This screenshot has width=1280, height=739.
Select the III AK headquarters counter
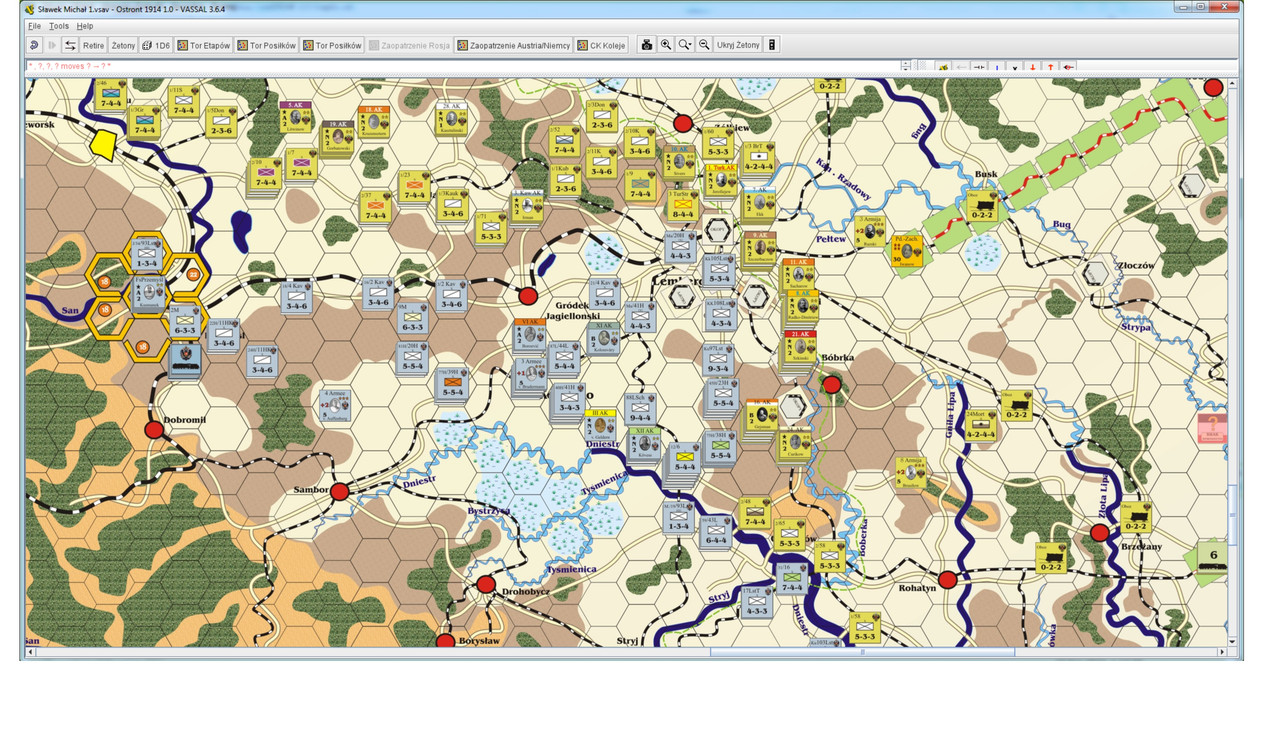[601, 424]
